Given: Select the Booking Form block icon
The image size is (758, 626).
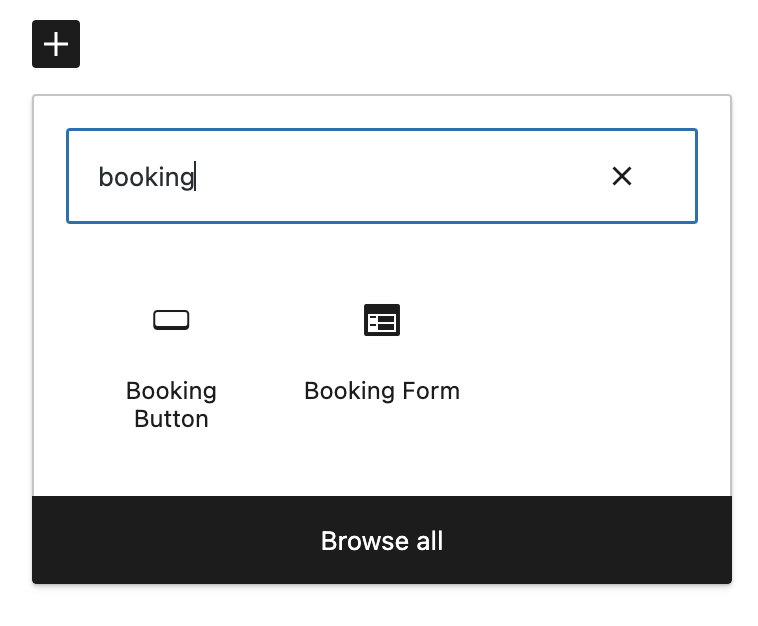Looking at the screenshot, I should click(x=381, y=320).
